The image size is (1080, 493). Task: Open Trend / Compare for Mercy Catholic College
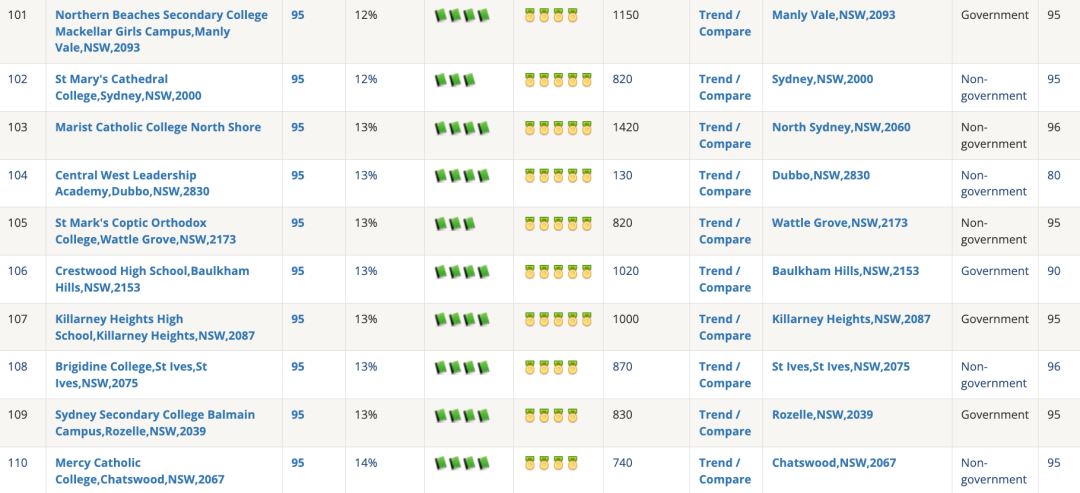725,471
